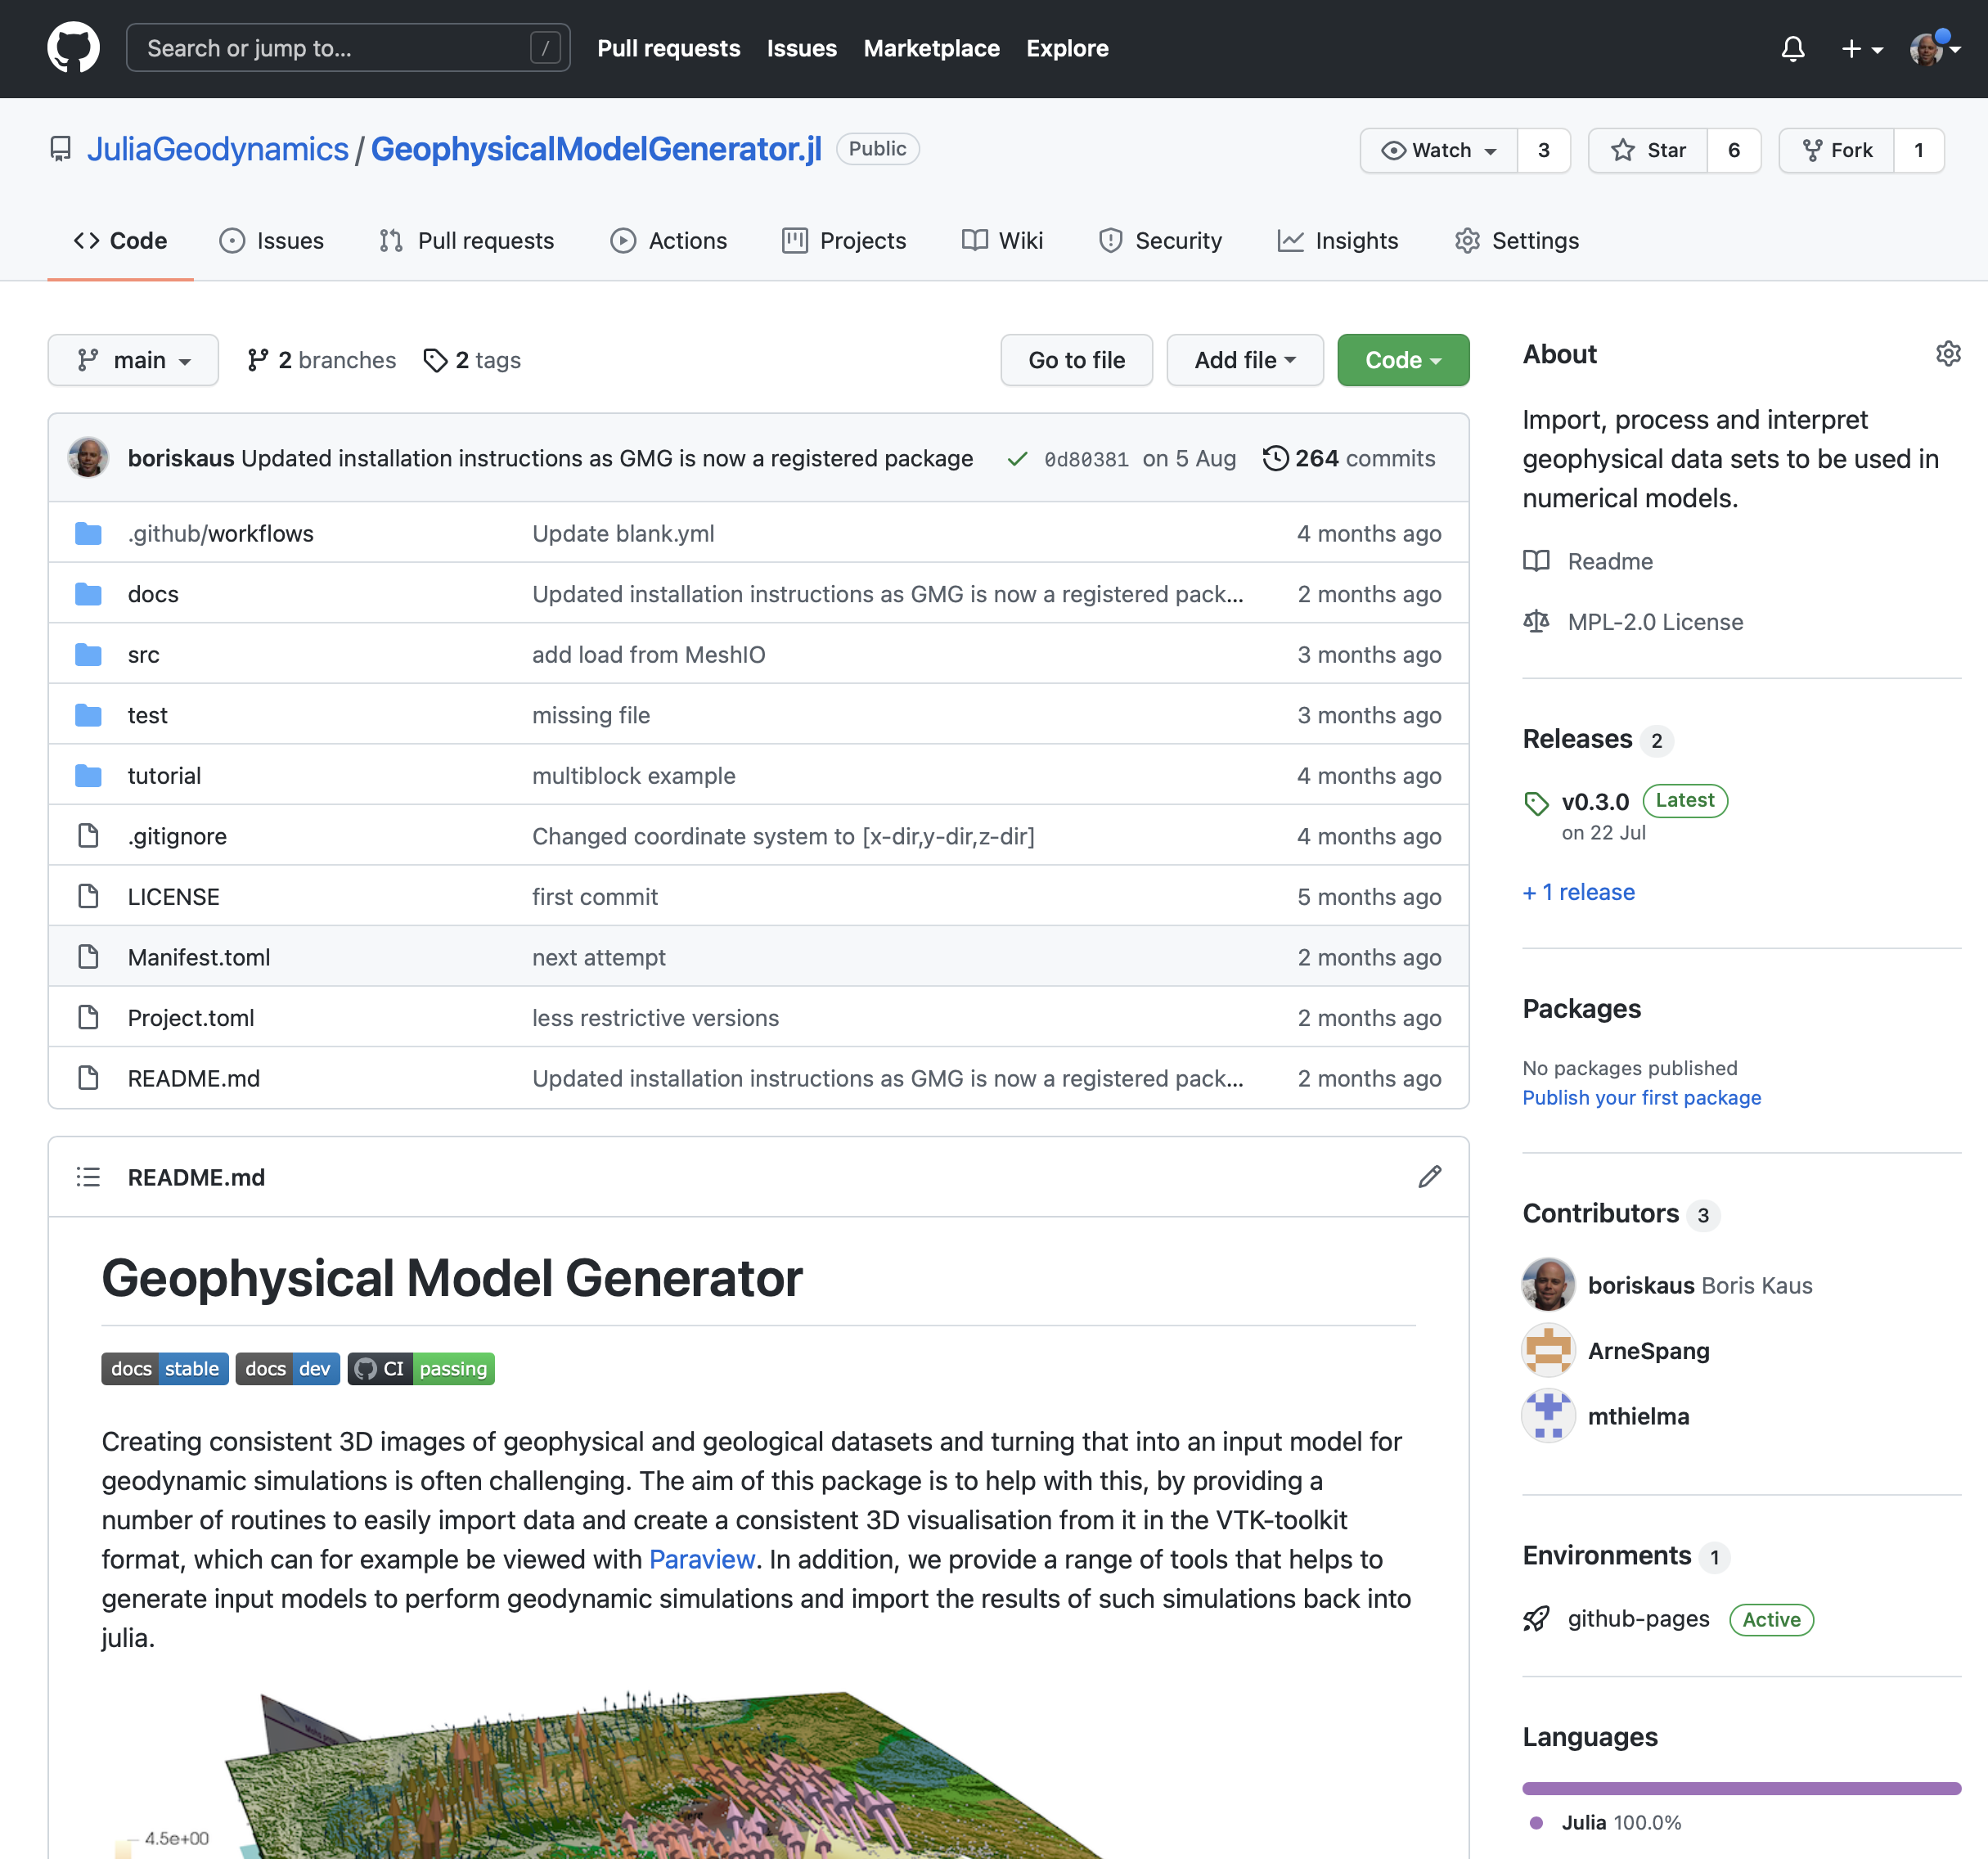Open the repository Settings tab
The width and height of the screenshot is (1988, 1859).
pyautogui.click(x=1517, y=241)
